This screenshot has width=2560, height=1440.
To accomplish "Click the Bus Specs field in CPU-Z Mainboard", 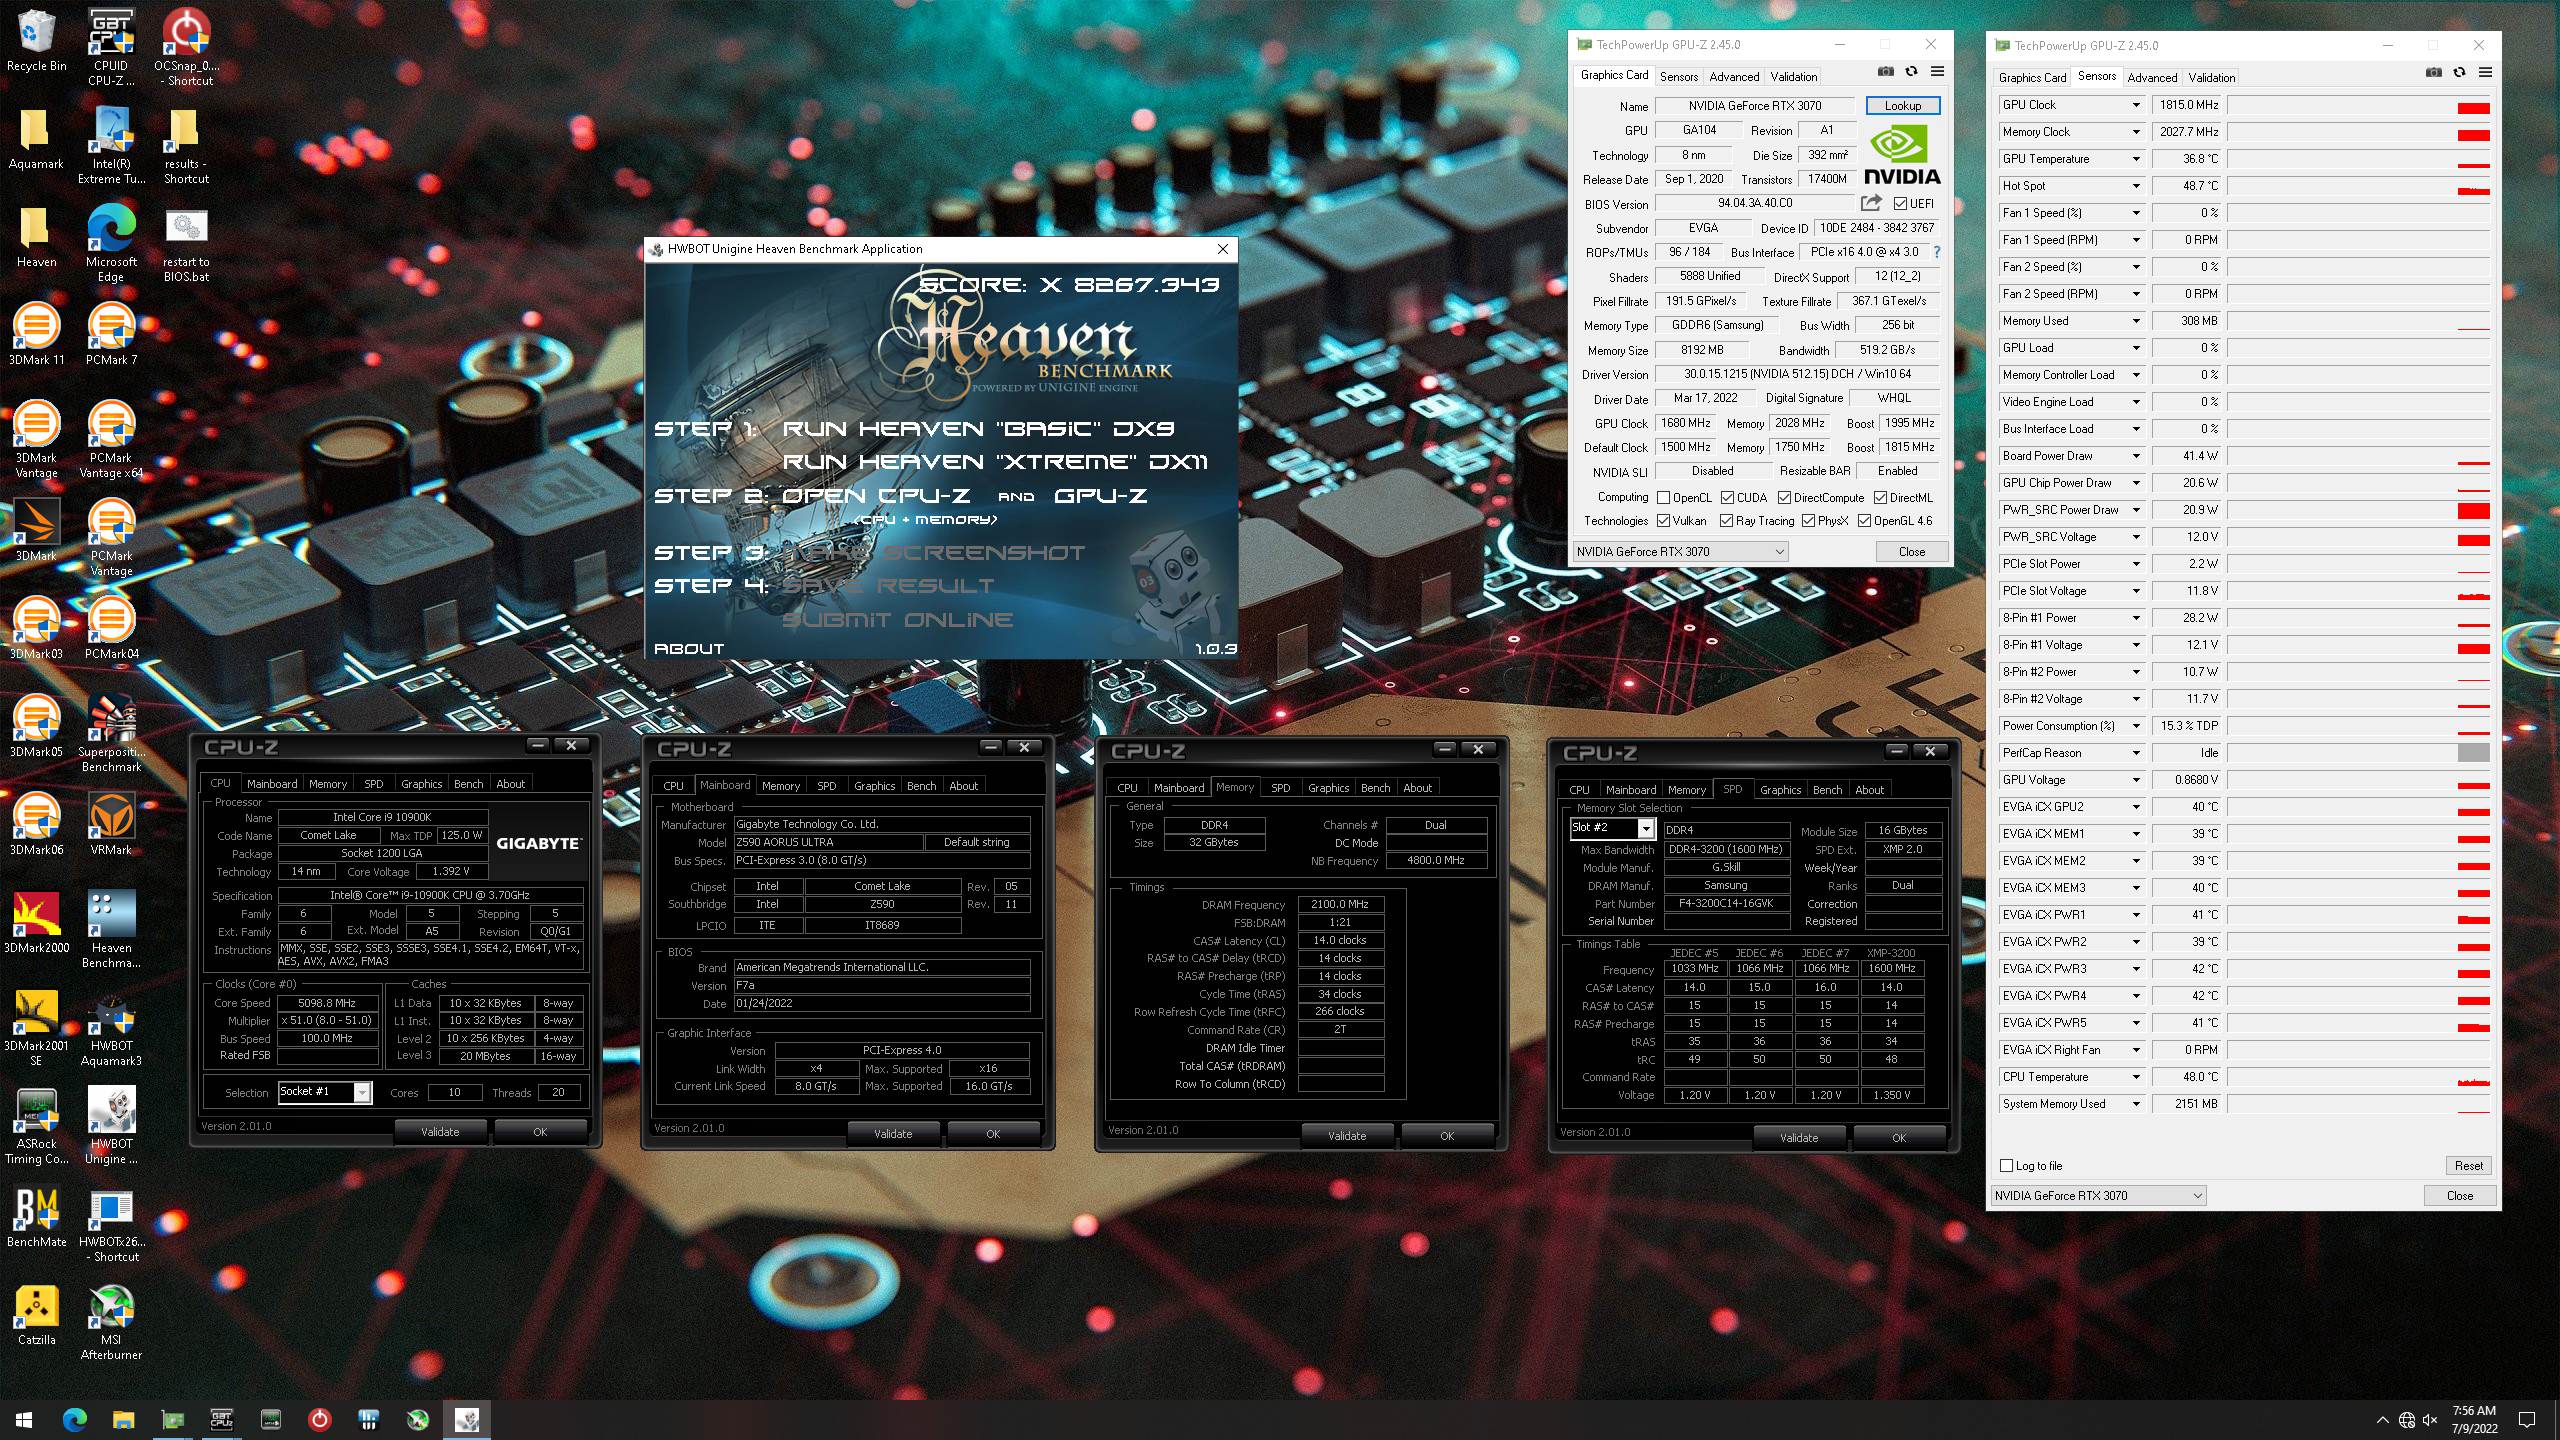I will (881, 860).
